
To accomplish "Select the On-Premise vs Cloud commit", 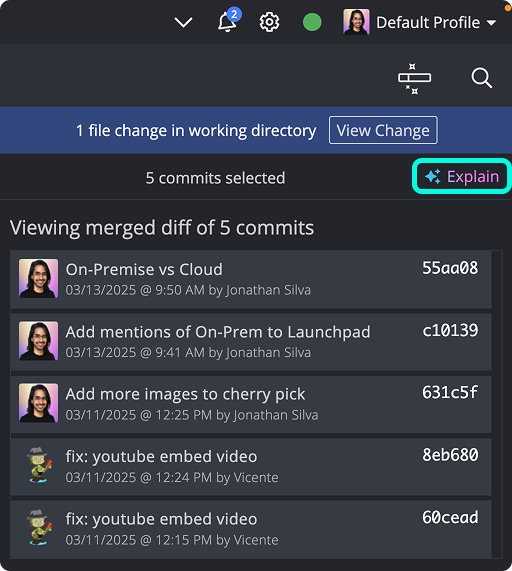I will [251, 279].
